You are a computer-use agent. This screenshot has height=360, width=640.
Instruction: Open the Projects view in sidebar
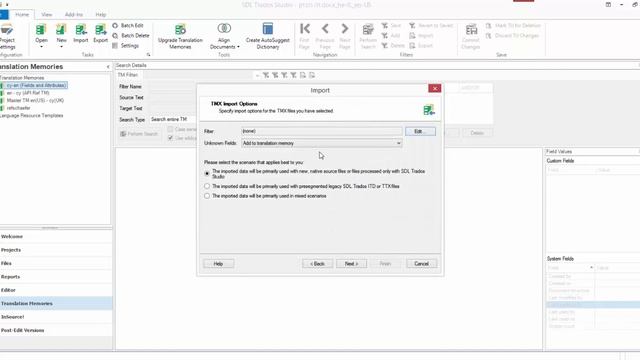click(x=56, y=250)
